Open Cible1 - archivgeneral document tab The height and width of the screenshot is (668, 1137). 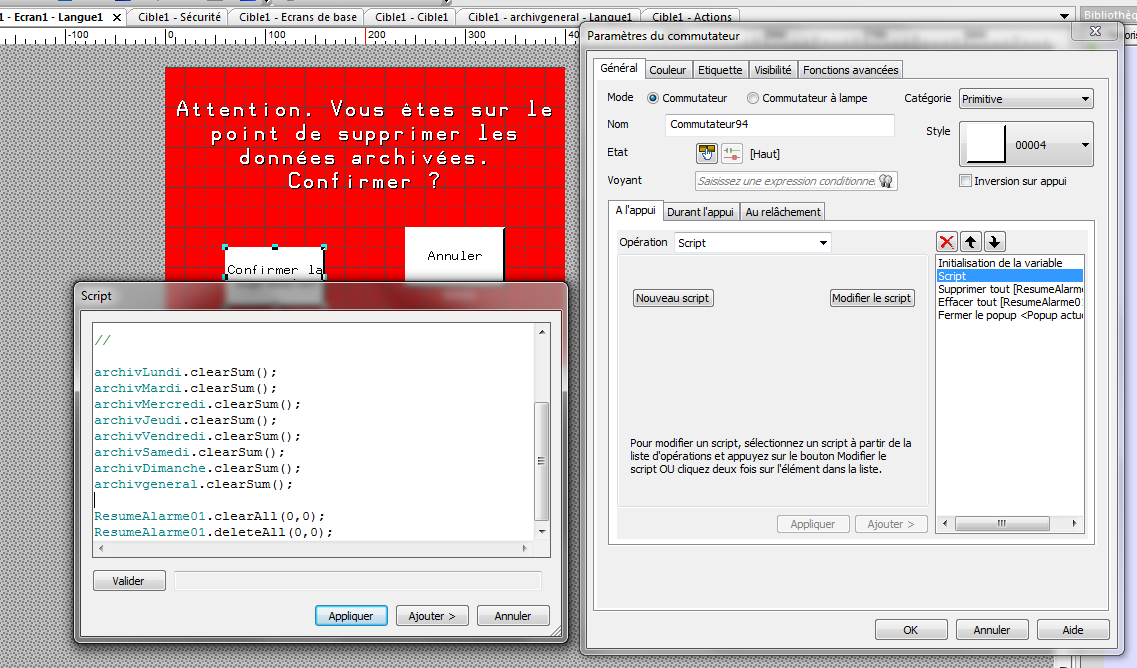[550, 17]
